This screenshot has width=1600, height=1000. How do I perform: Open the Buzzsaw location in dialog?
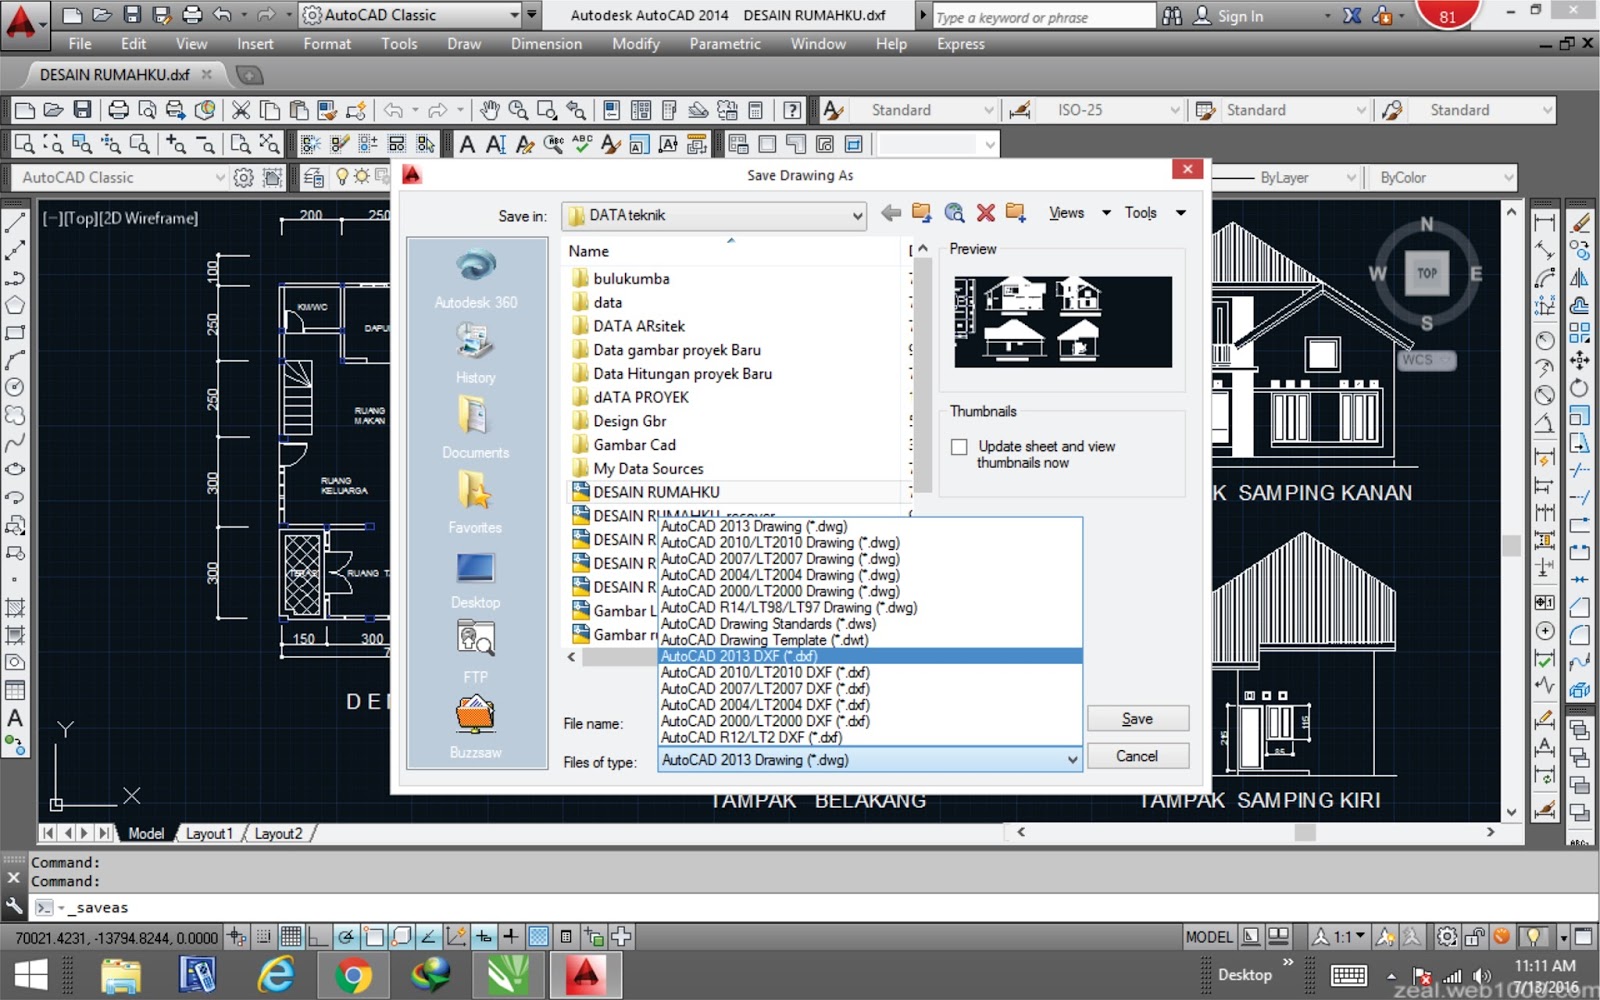tap(476, 727)
